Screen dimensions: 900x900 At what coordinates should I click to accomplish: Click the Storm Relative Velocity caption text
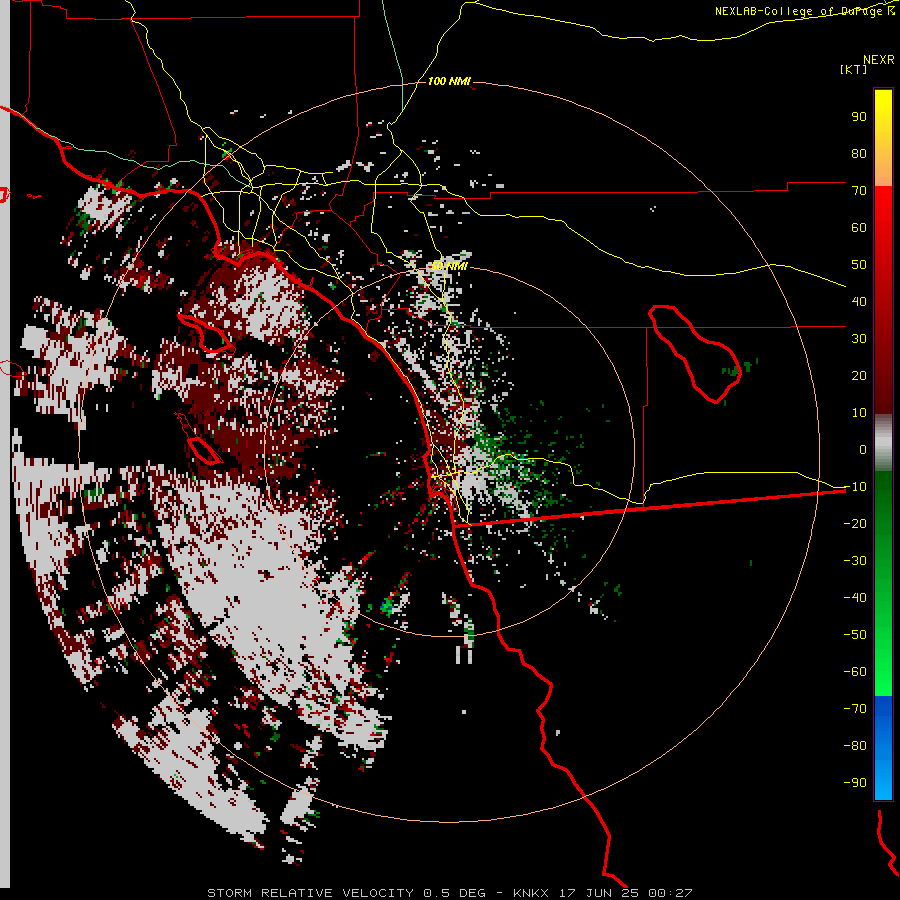pyautogui.click(x=310, y=893)
